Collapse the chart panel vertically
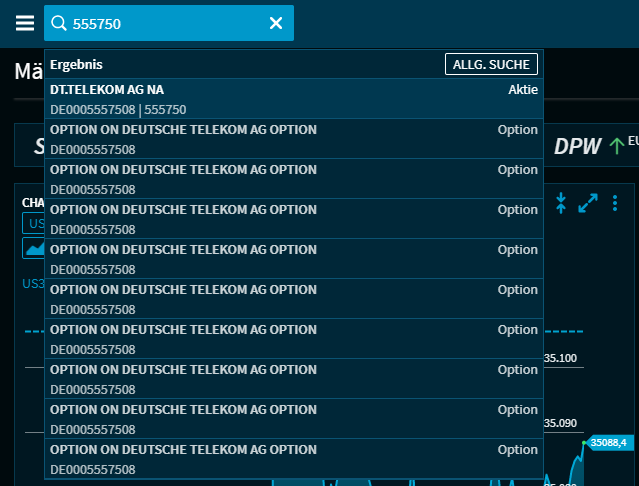 click(x=561, y=202)
